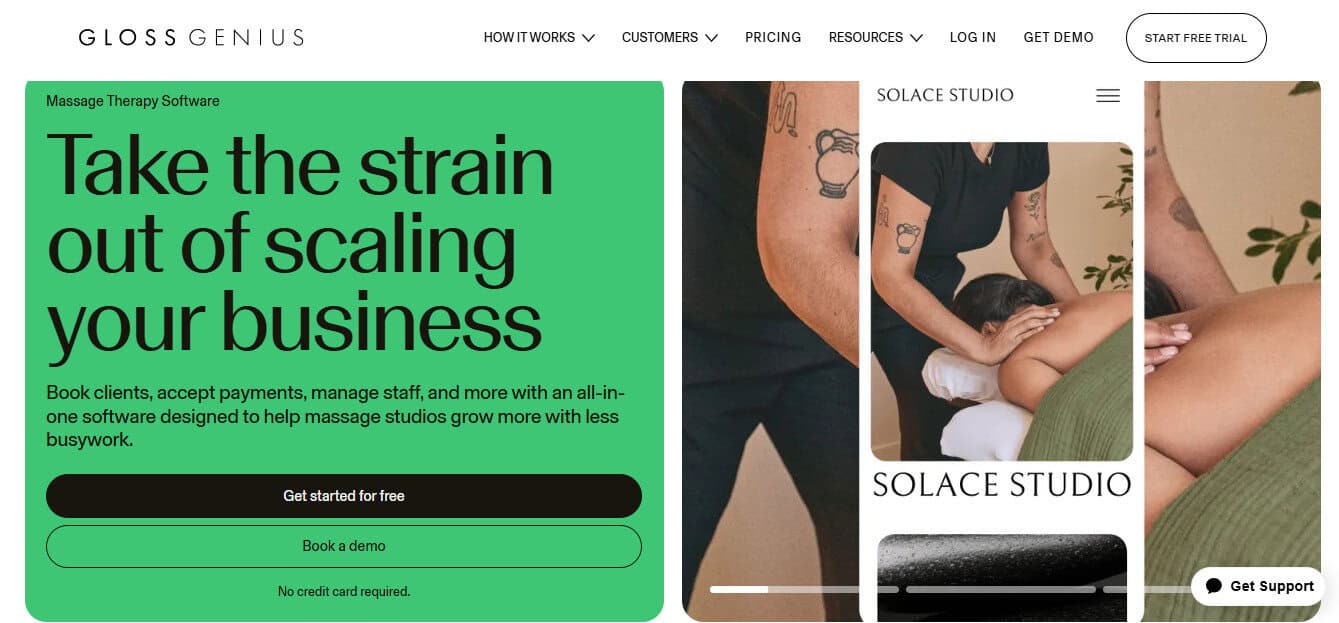Jump to the third carousel progress segment
The width and height of the screenshot is (1339, 623).
click(x=1147, y=589)
